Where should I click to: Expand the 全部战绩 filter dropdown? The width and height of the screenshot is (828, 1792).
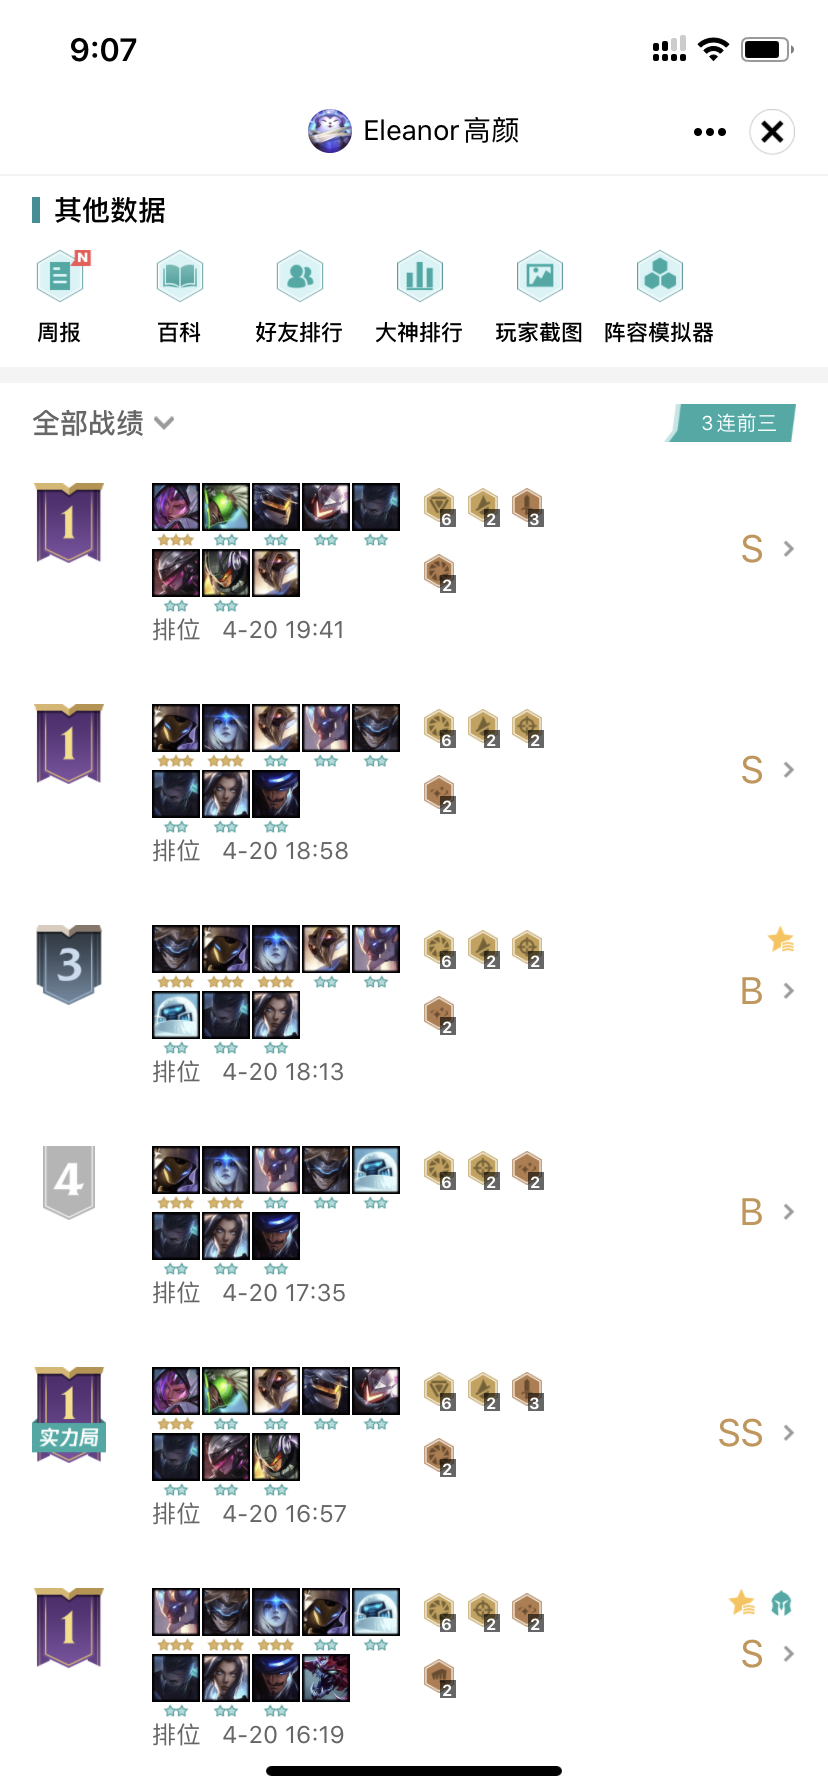(104, 423)
